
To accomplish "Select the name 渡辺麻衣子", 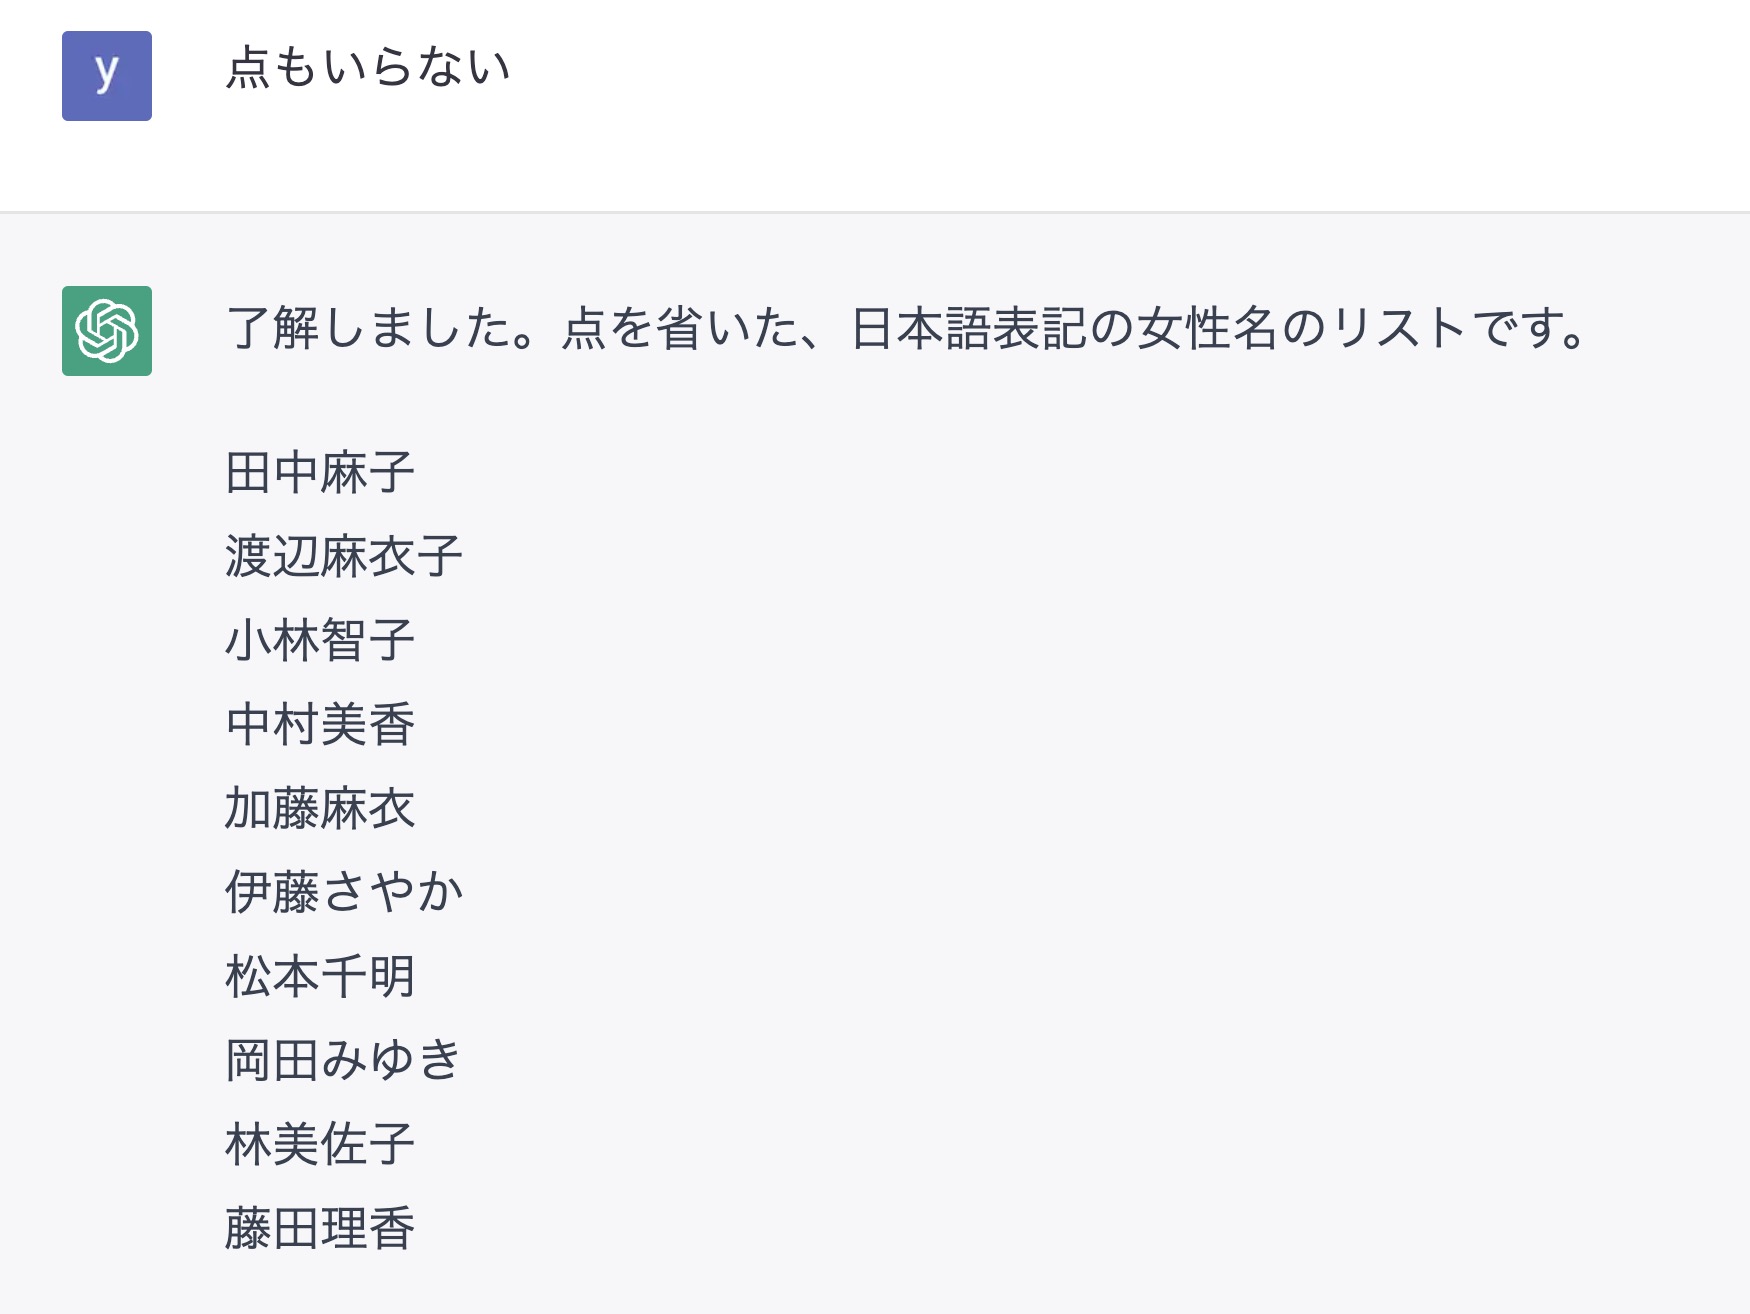I will (344, 556).
